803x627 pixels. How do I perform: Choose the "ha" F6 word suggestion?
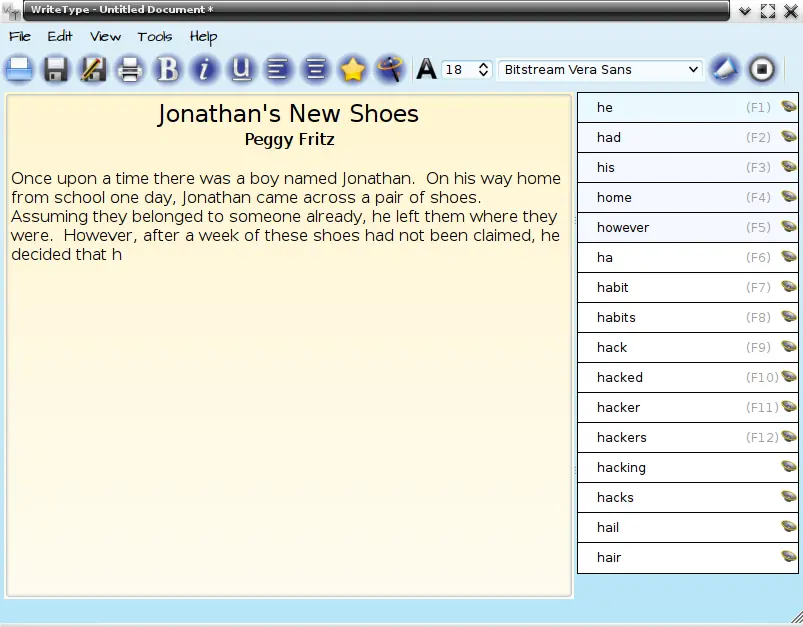click(688, 258)
